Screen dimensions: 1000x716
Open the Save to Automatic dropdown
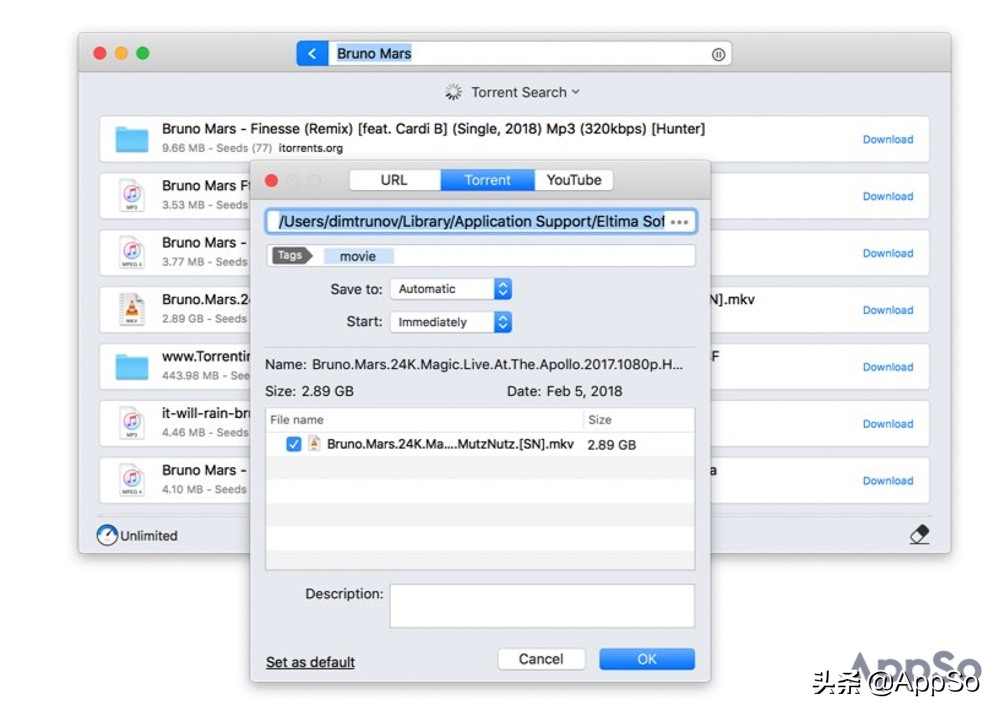coord(451,289)
